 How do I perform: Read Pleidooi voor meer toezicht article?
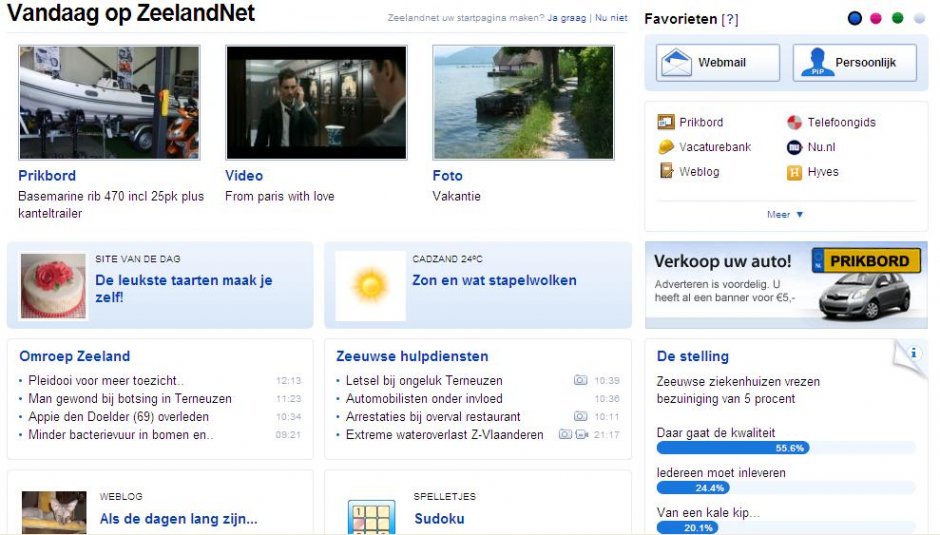(x=106, y=380)
